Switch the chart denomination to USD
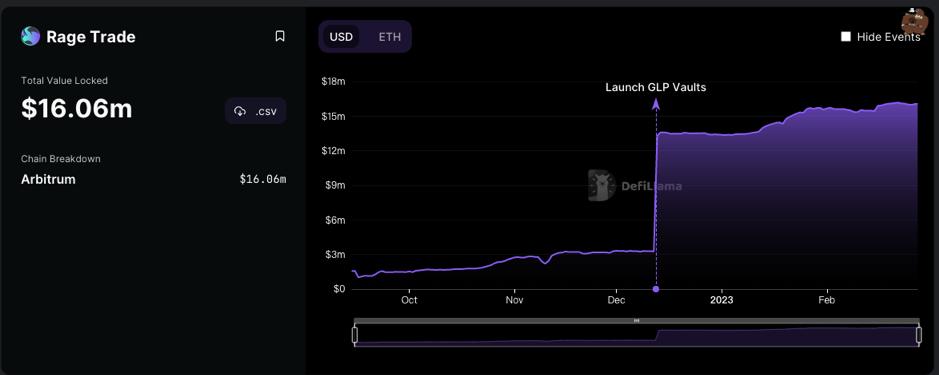The height and width of the screenshot is (375, 939). coord(341,37)
